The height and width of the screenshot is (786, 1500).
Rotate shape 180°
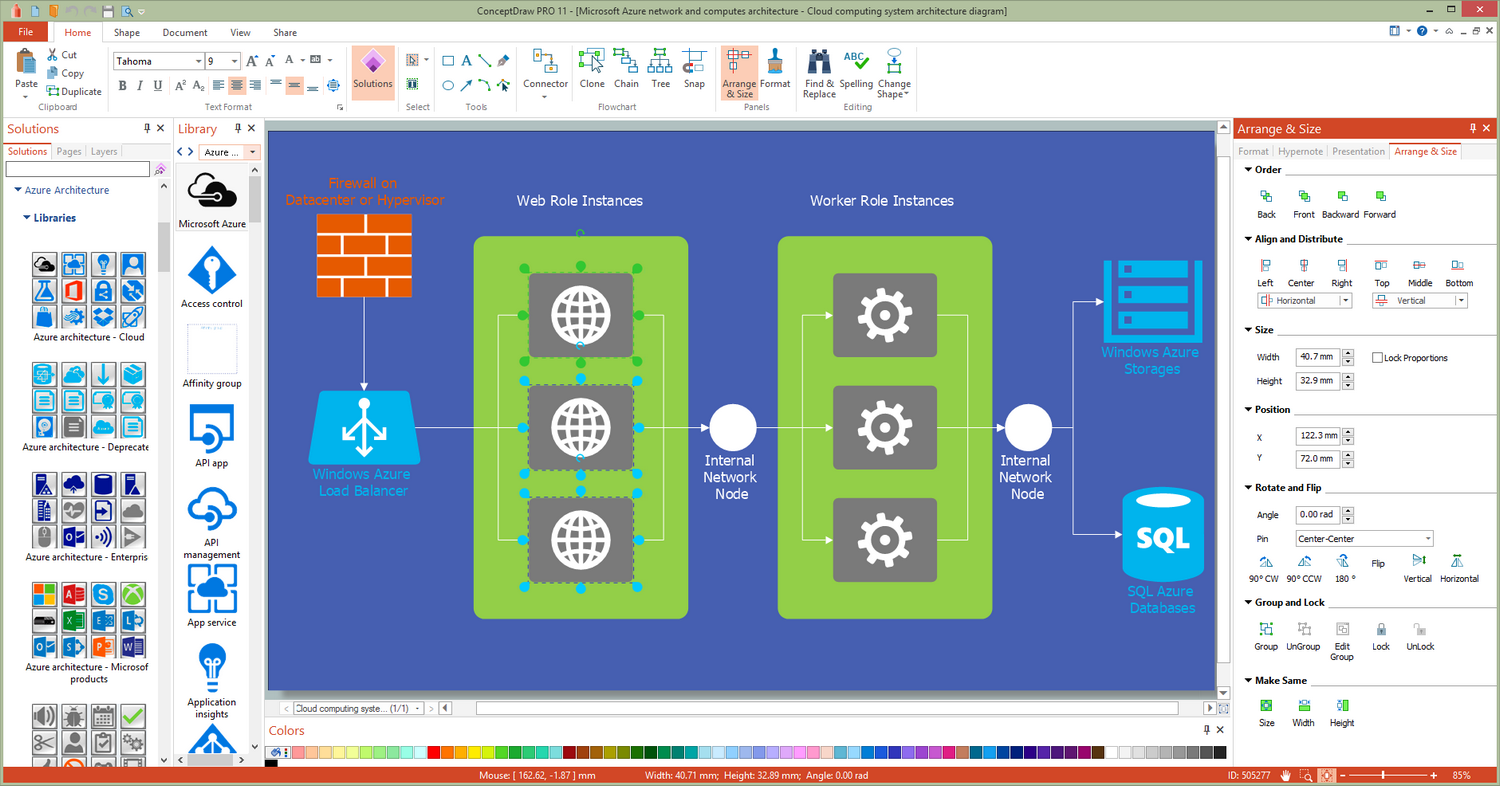pyautogui.click(x=1345, y=569)
